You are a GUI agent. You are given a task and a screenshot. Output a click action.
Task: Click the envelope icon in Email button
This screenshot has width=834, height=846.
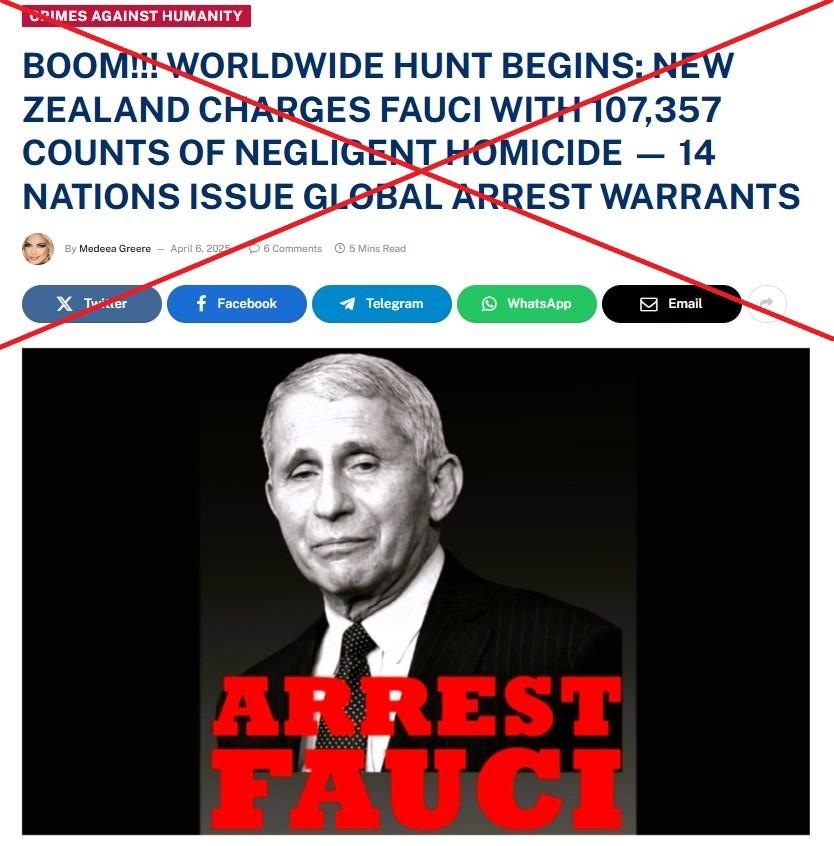click(648, 304)
